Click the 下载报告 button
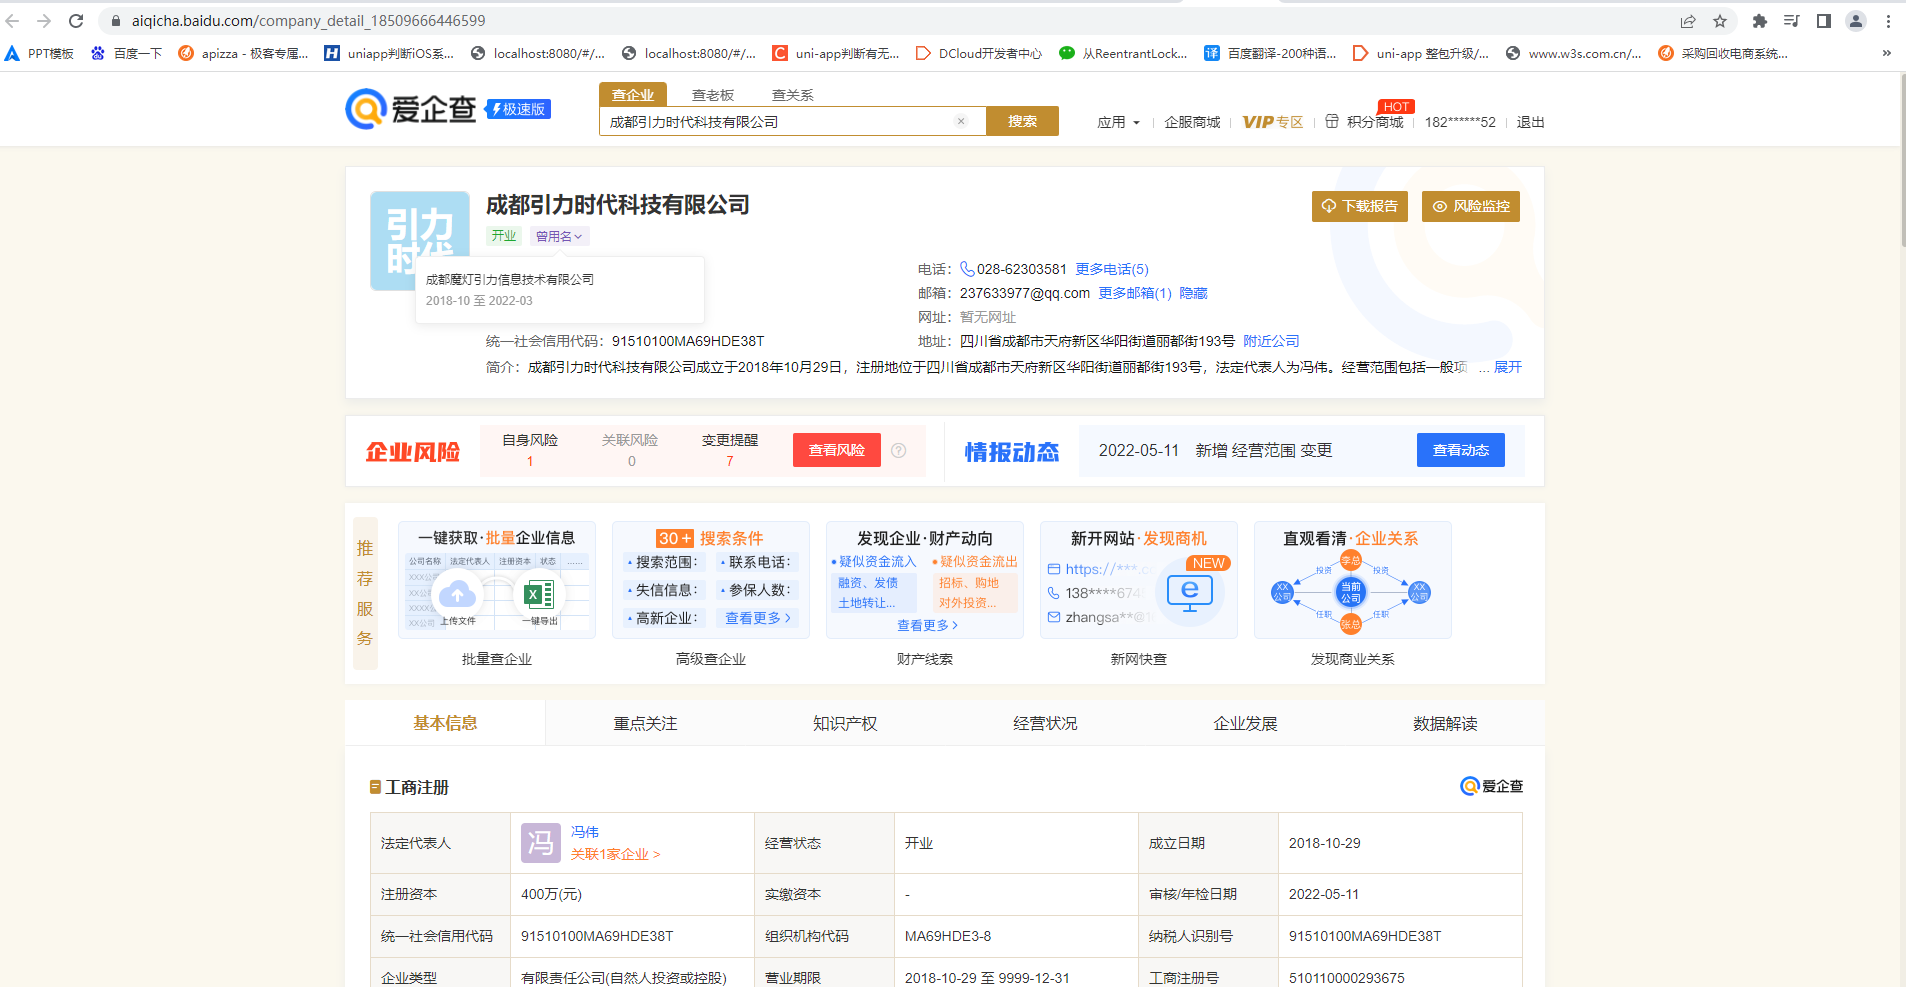Viewport: 1906px width, 987px height. 1360,206
